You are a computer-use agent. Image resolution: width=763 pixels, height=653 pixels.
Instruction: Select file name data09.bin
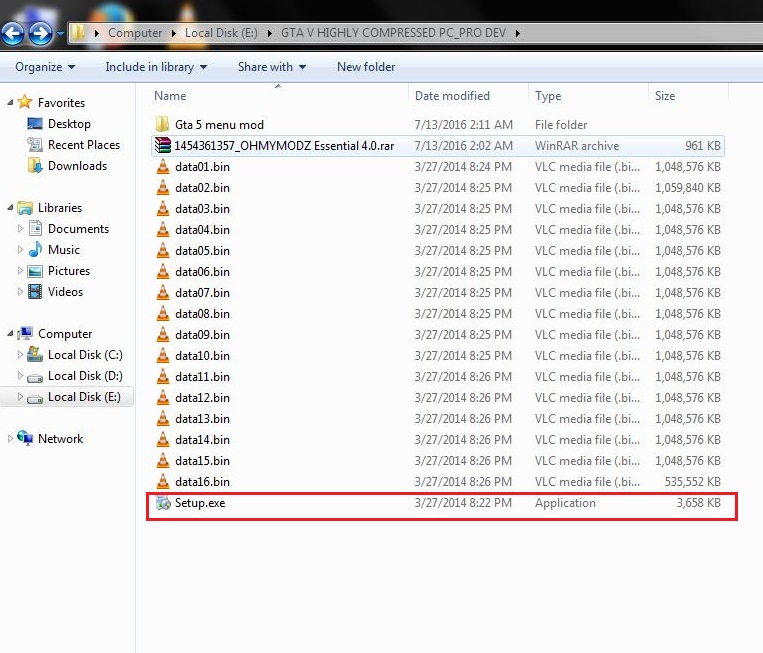[x=202, y=335]
